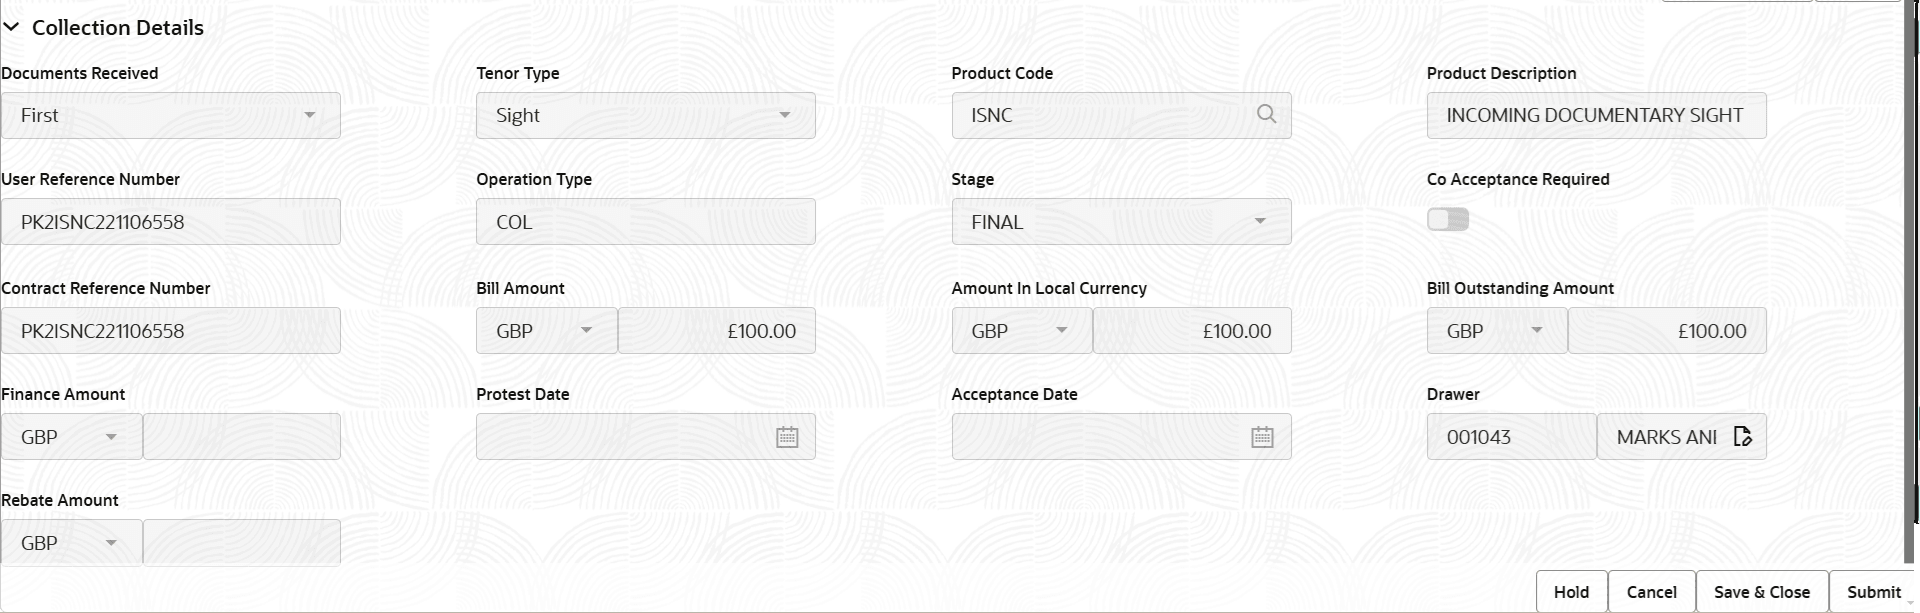Open the Finance Amount currency dropdown
This screenshot has width=1920, height=613.
tap(113, 436)
